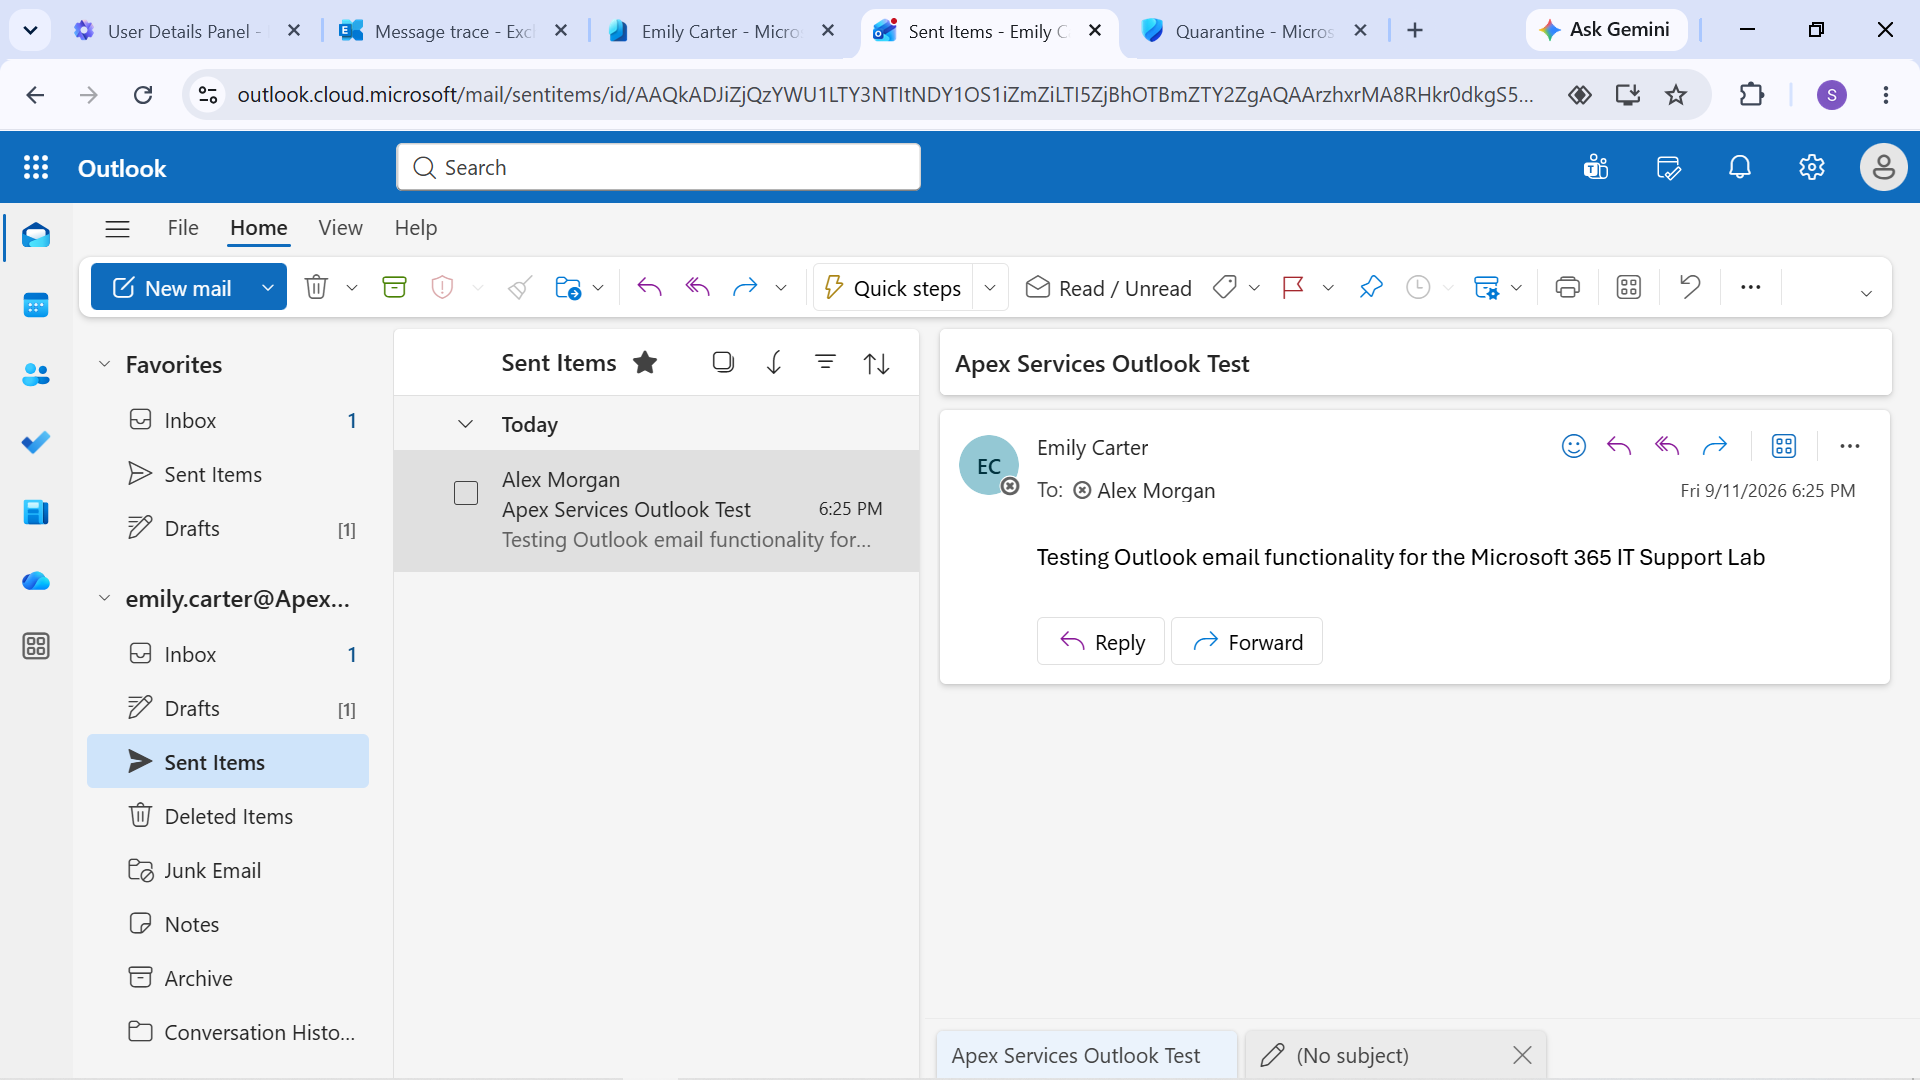Switch to the Quarantine browser tab
Image resolution: width=1920 pixels, height=1080 pixels.
tap(1238, 31)
